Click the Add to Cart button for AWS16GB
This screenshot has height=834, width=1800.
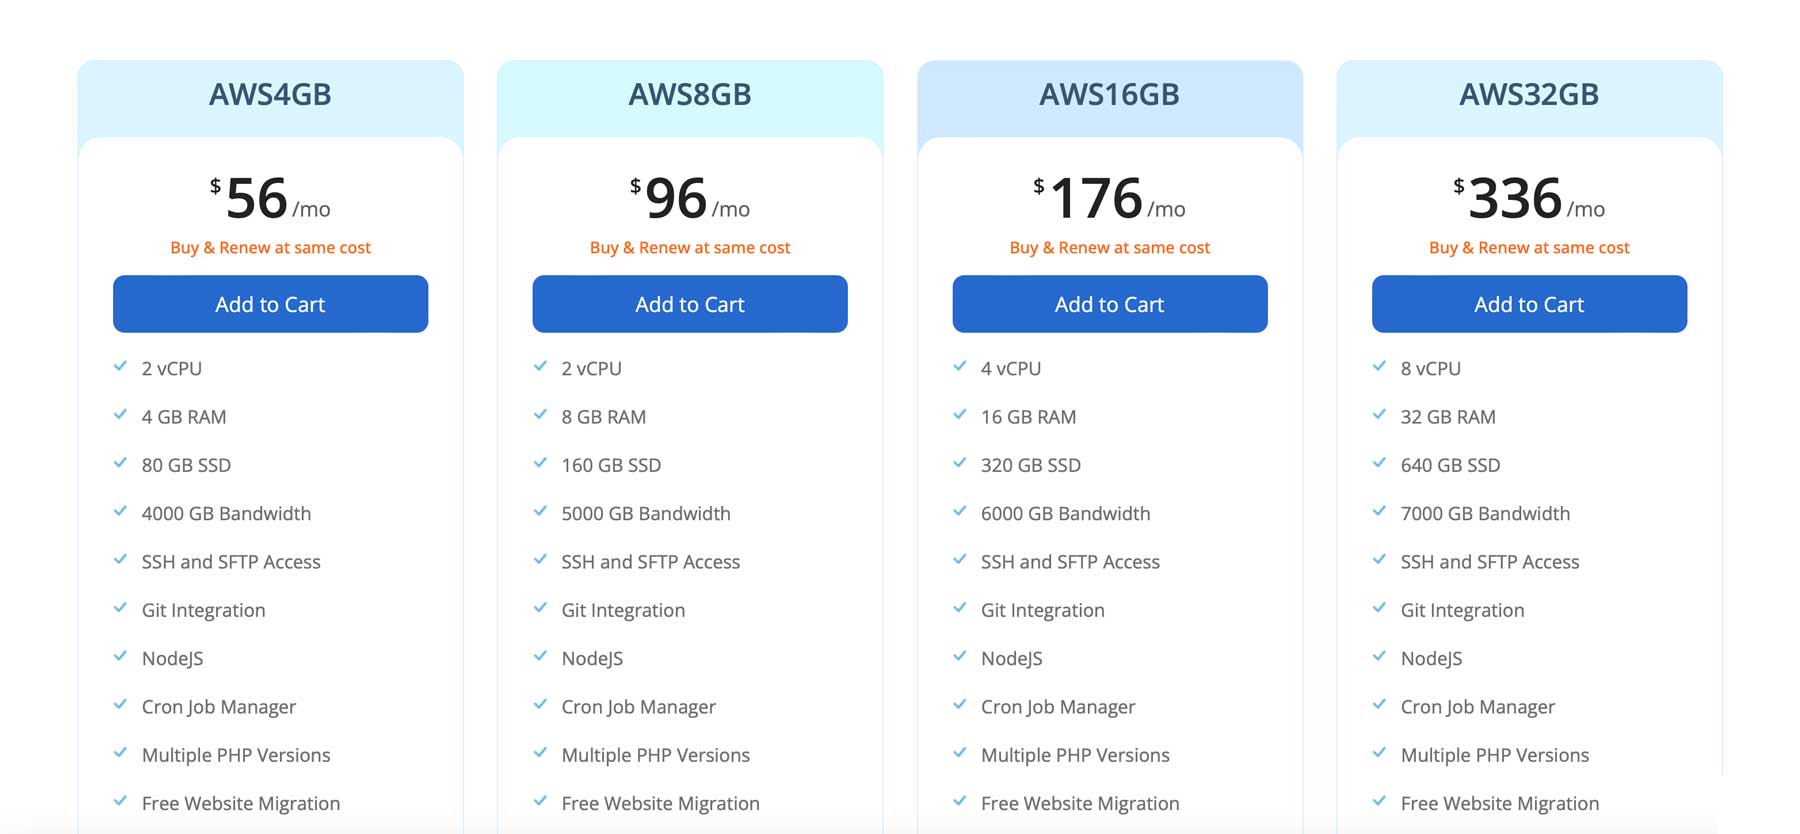[1109, 304]
